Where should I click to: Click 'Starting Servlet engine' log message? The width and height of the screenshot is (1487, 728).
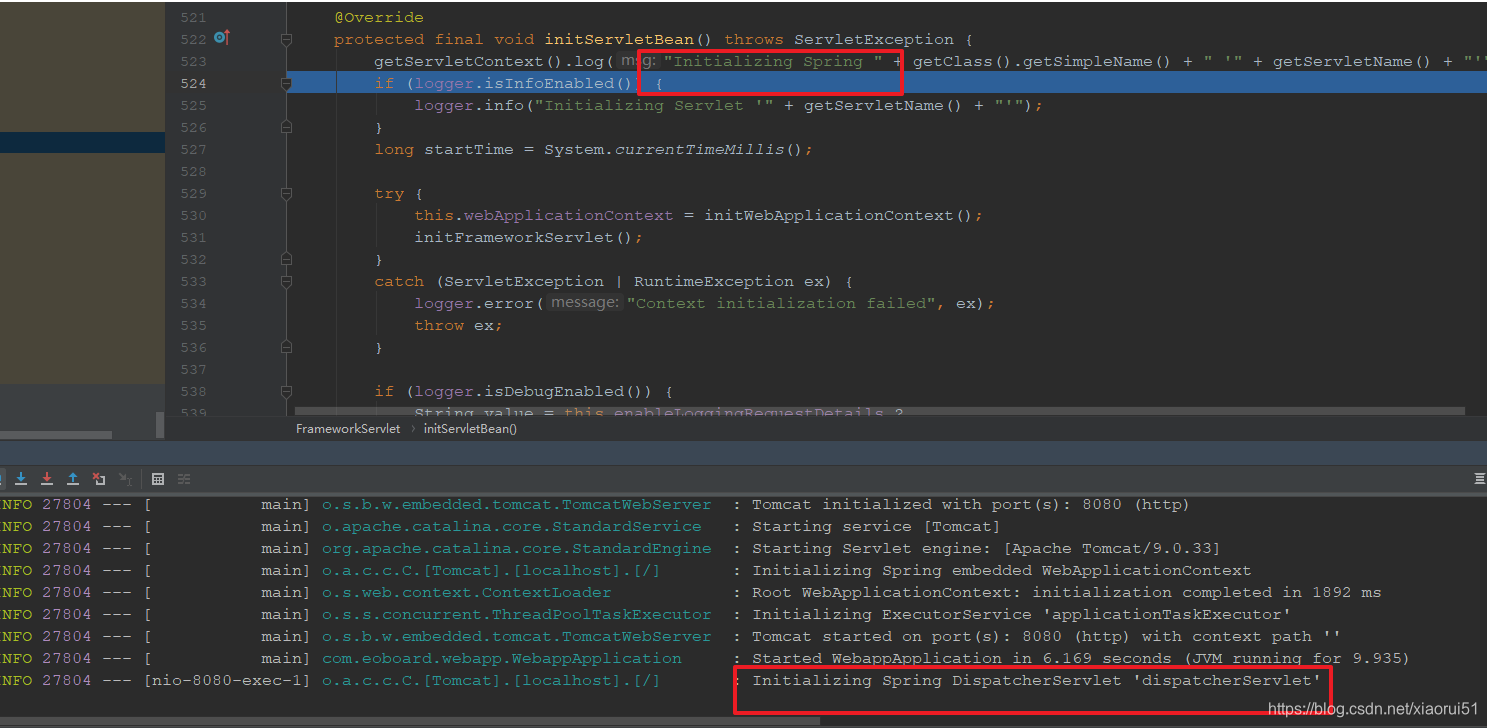click(x=986, y=548)
